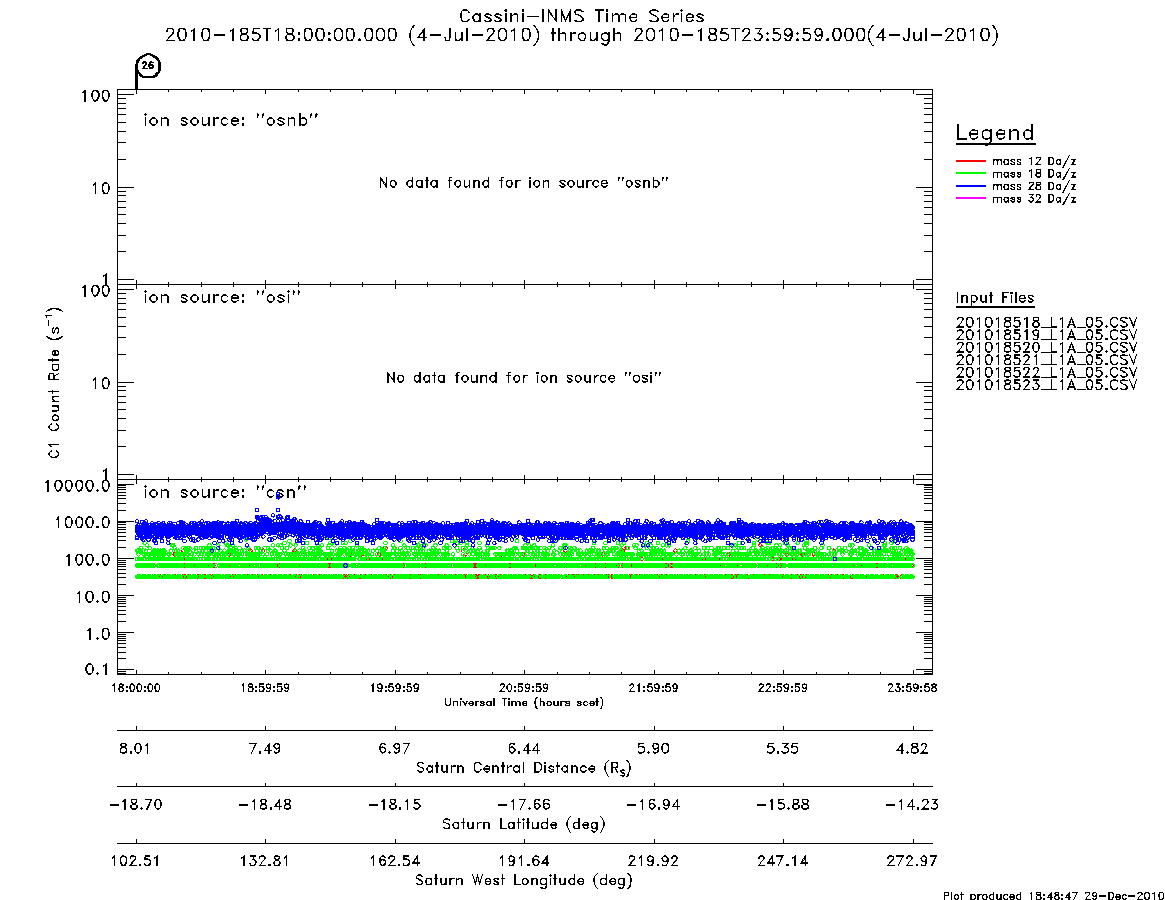Click the longitude value 102.51
Image resolution: width=1165 pixels, height=900 pixels.
tap(135, 861)
